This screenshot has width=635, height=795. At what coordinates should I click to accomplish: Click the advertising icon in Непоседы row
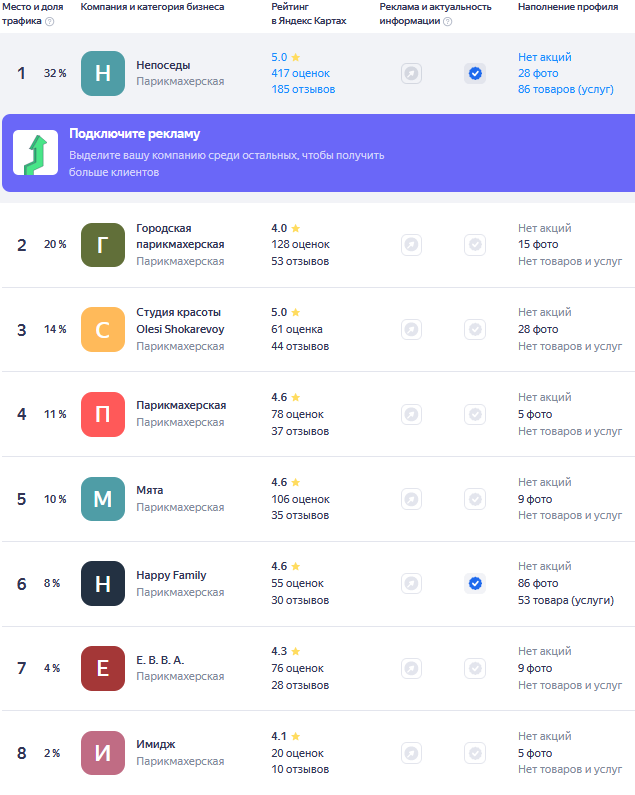pyautogui.click(x=411, y=74)
